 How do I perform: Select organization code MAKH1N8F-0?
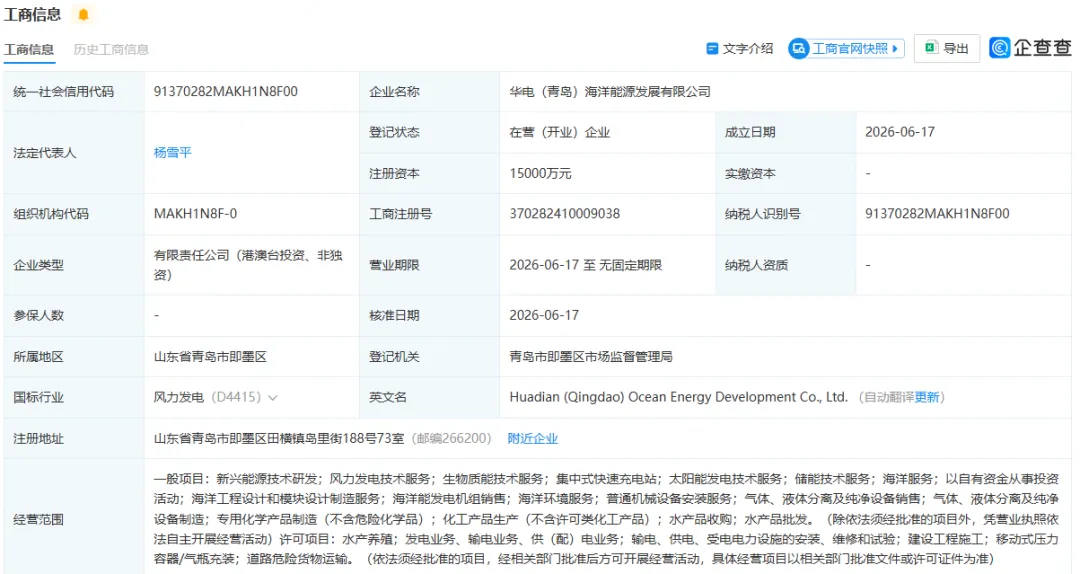click(195, 214)
